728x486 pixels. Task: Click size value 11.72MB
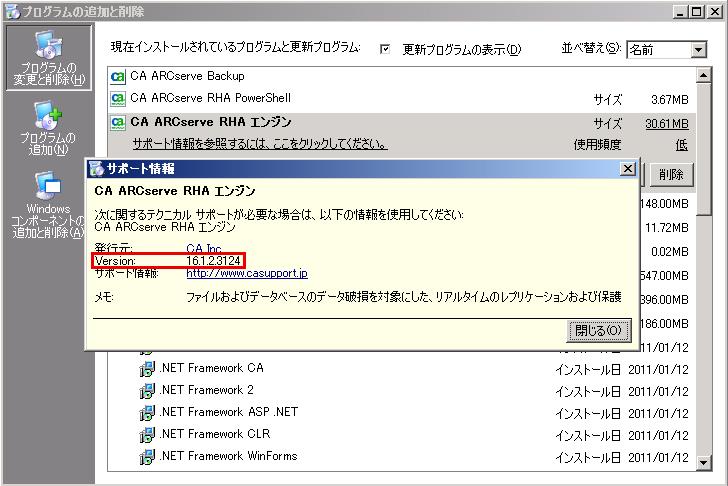point(667,228)
